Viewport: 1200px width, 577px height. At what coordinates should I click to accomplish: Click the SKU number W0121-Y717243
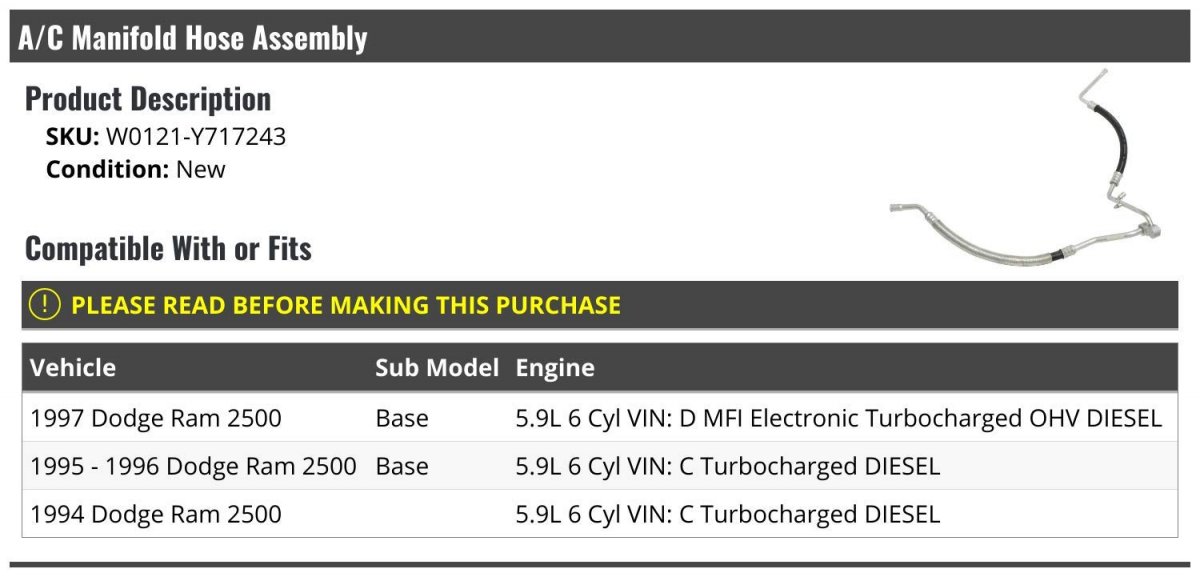point(196,137)
